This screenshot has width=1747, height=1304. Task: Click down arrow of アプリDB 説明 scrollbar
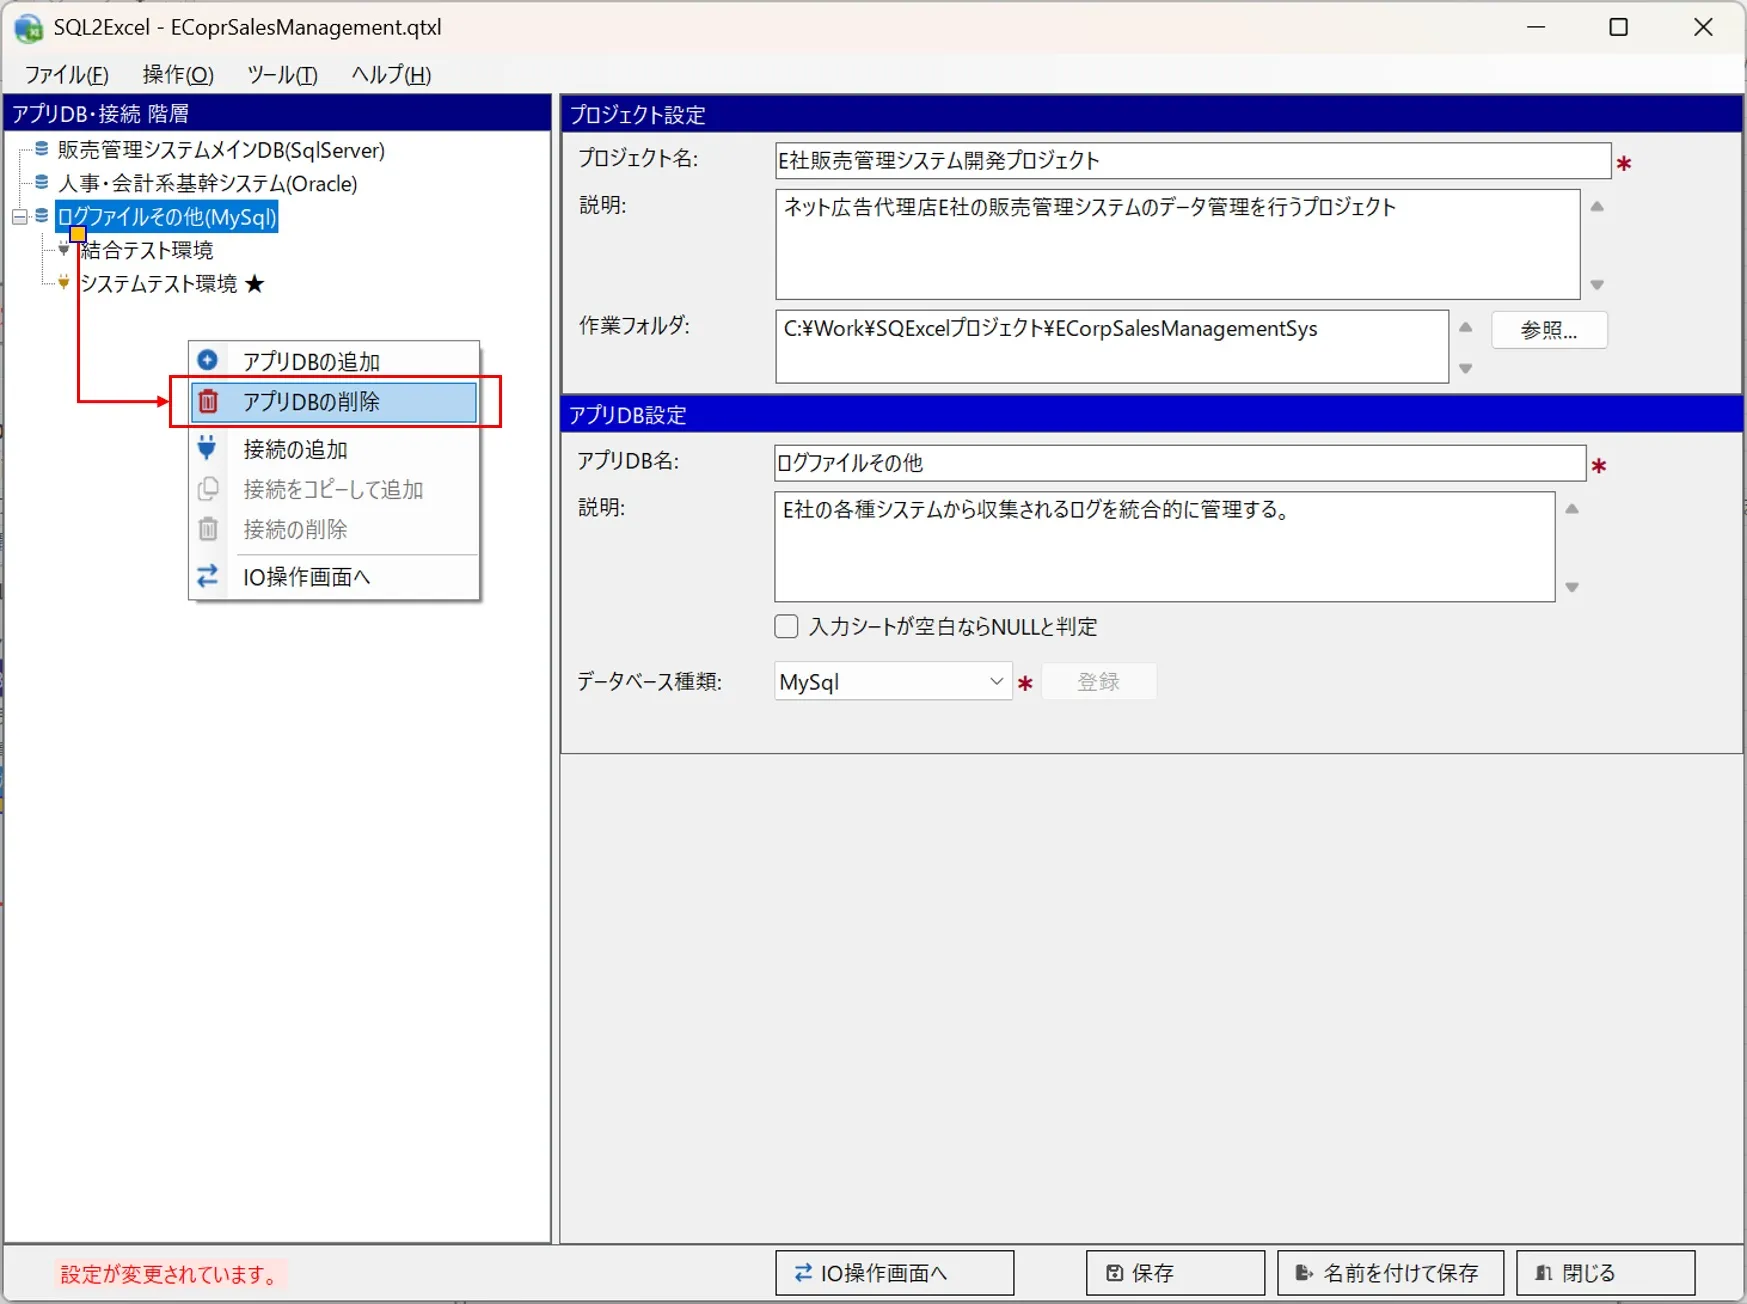[1572, 587]
